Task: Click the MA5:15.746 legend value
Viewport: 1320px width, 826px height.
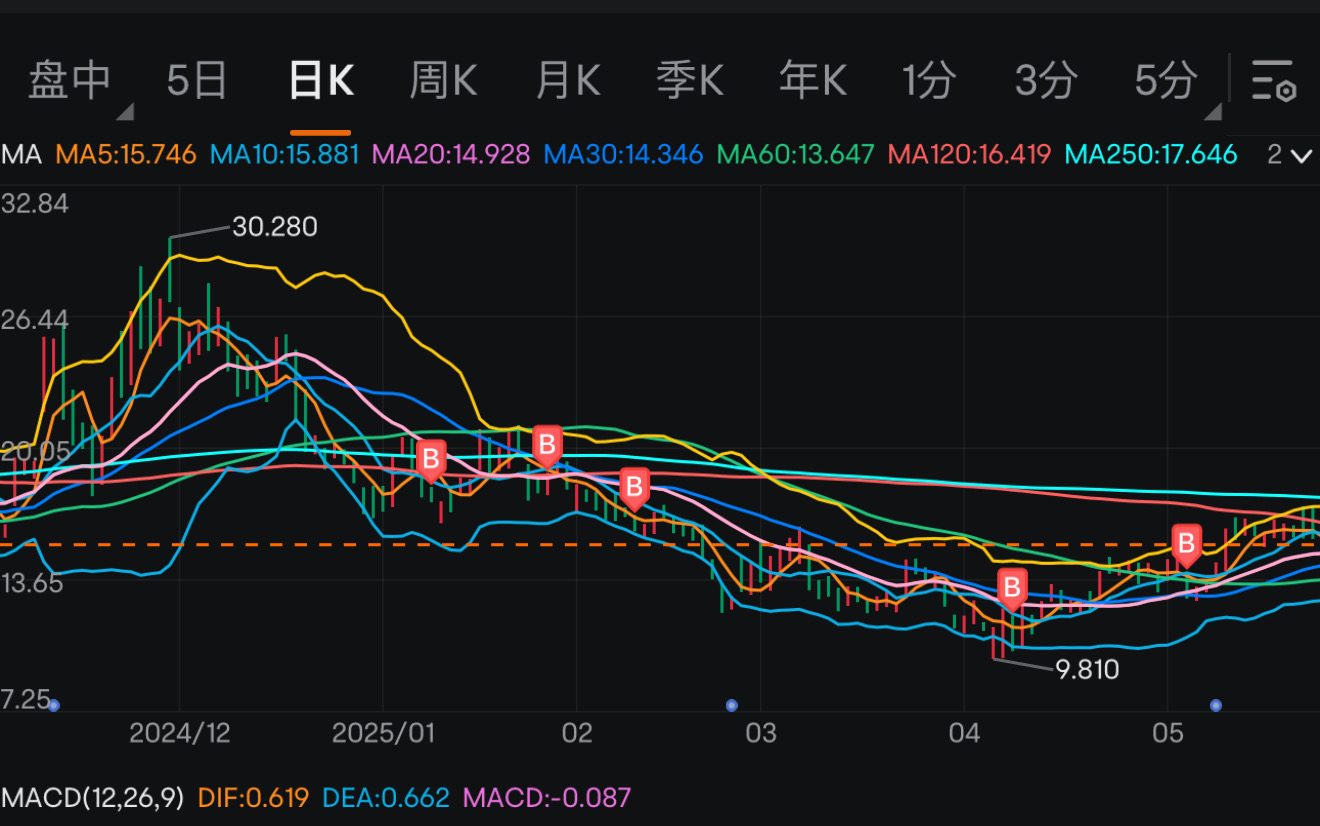Action: click(x=126, y=155)
